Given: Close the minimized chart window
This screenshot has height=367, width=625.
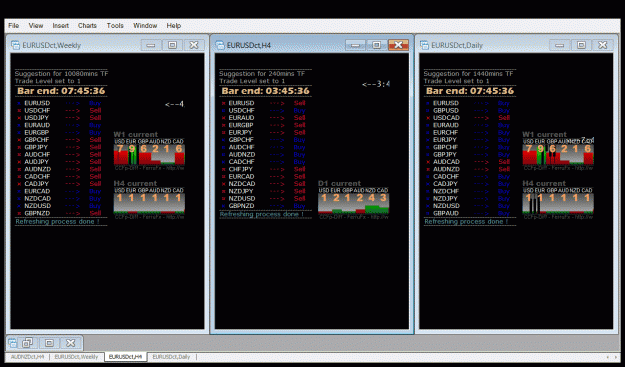Looking at the screenshot, I should click(71, 343).
